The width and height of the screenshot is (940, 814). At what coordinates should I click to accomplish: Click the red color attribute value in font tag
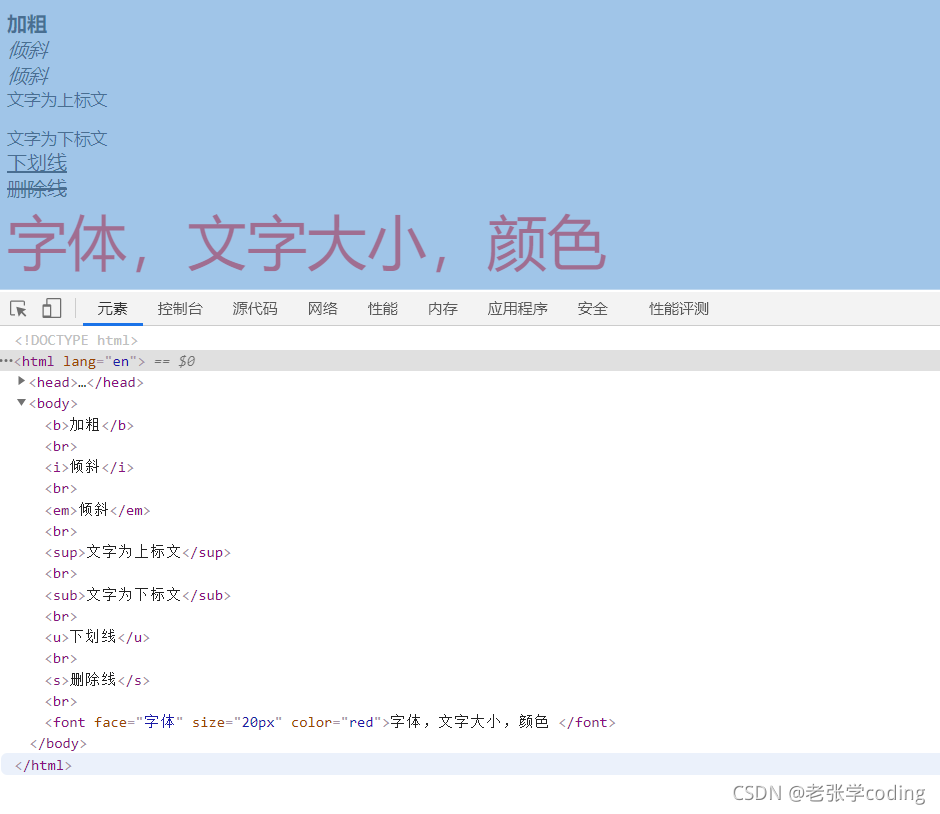pyautogui.click(x=361, y=722)
